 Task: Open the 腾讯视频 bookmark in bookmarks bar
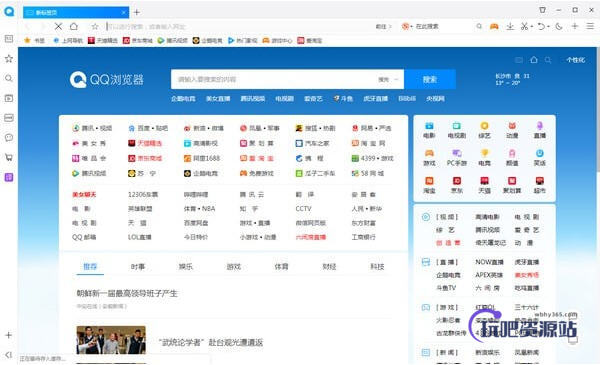[x=173, y=40]
